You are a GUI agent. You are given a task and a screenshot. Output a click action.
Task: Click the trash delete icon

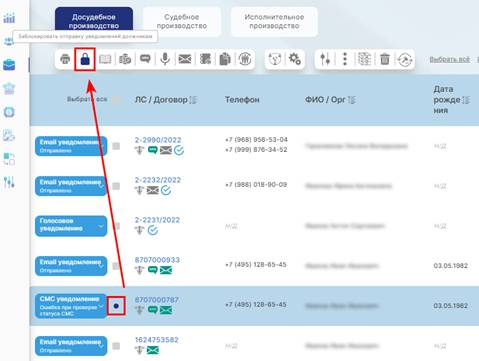tap(385, 59)
